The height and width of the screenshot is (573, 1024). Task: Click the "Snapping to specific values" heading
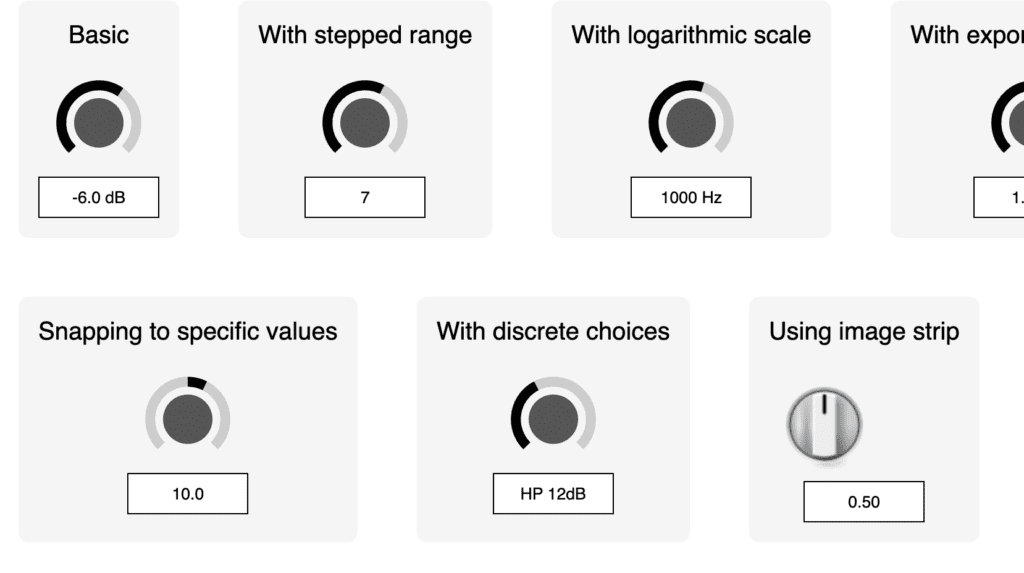(188, 331)
